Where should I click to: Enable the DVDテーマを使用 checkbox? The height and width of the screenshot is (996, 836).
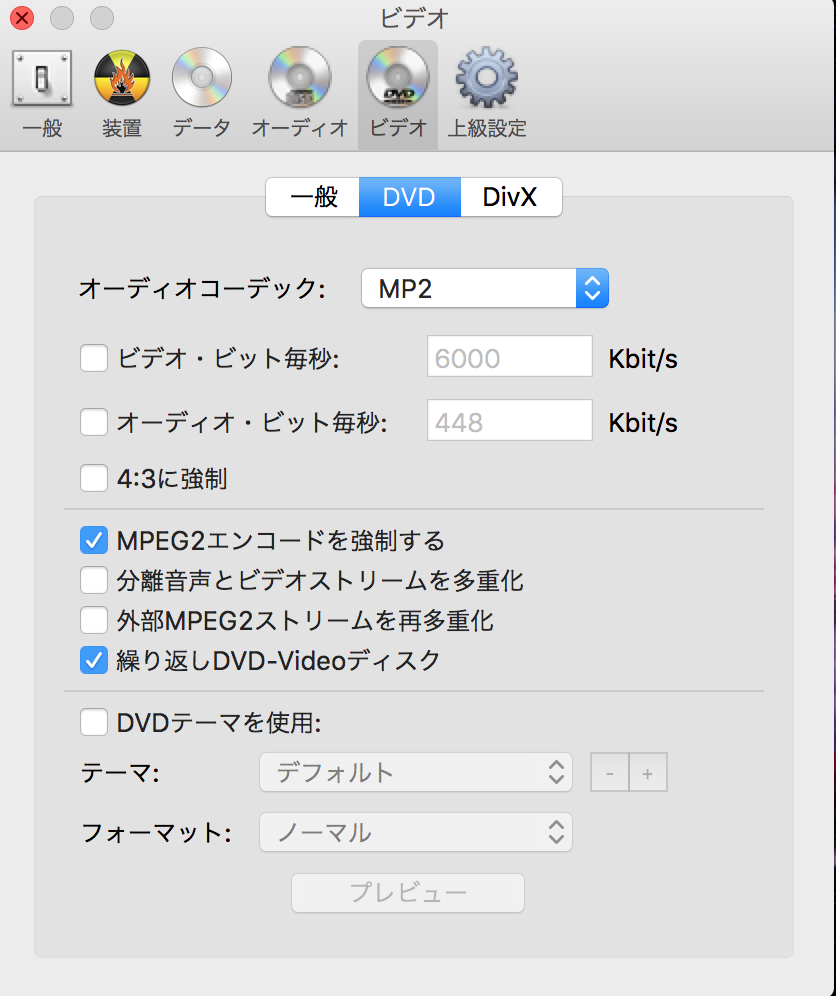94,722
